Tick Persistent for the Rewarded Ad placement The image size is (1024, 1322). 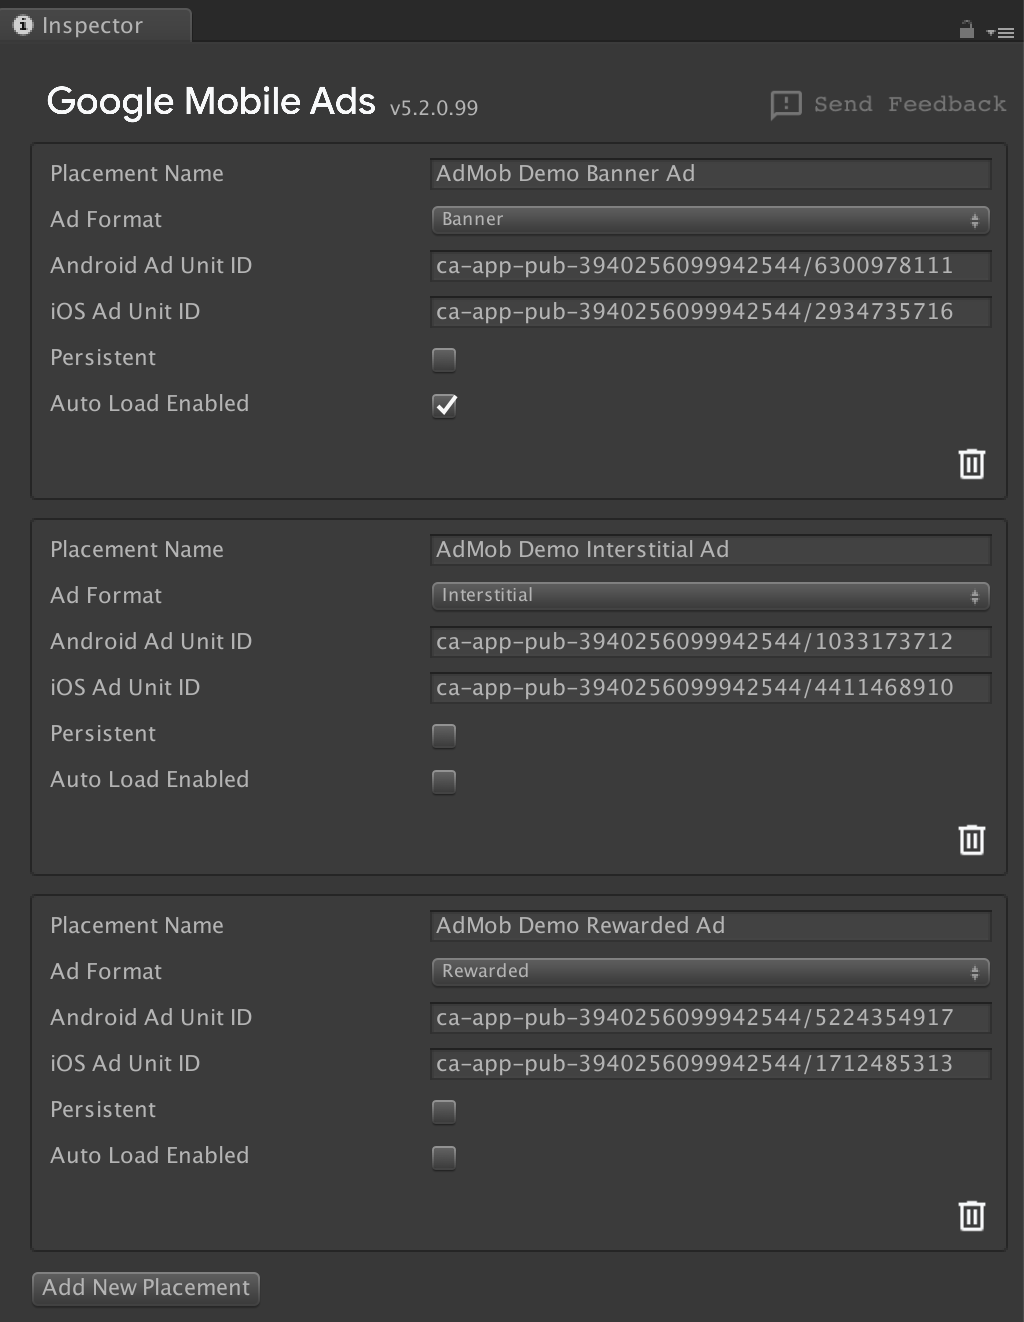(x=444, y=1111)
